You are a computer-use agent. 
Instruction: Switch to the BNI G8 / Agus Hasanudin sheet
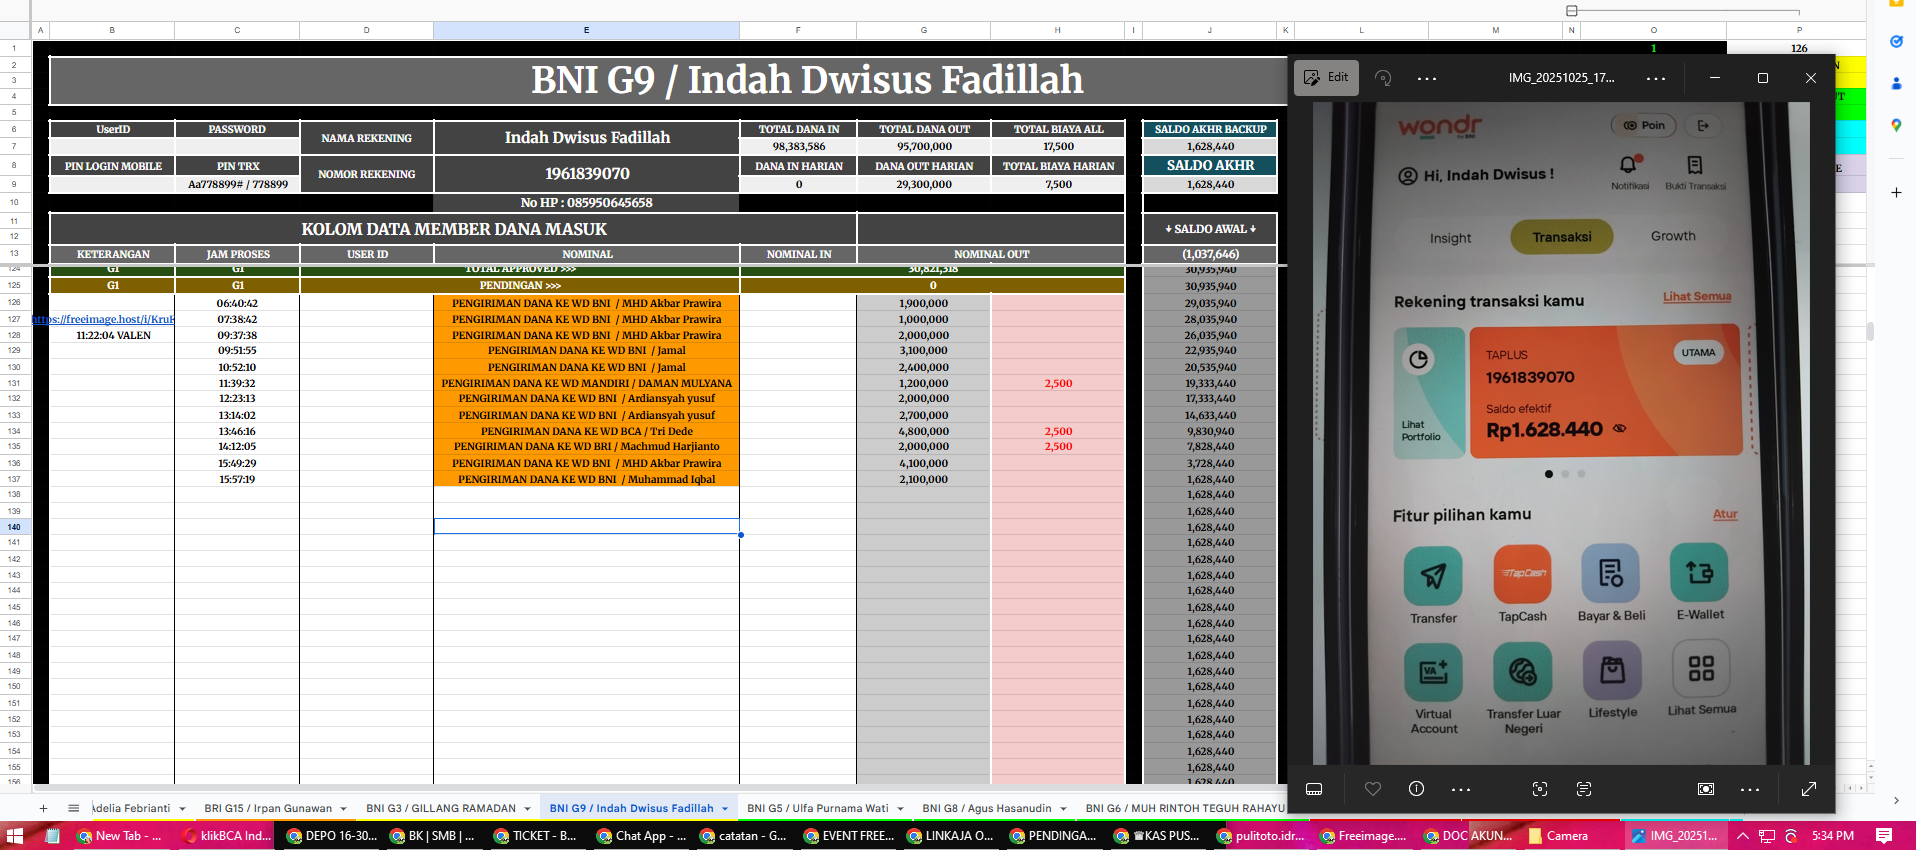coord(987,808)
